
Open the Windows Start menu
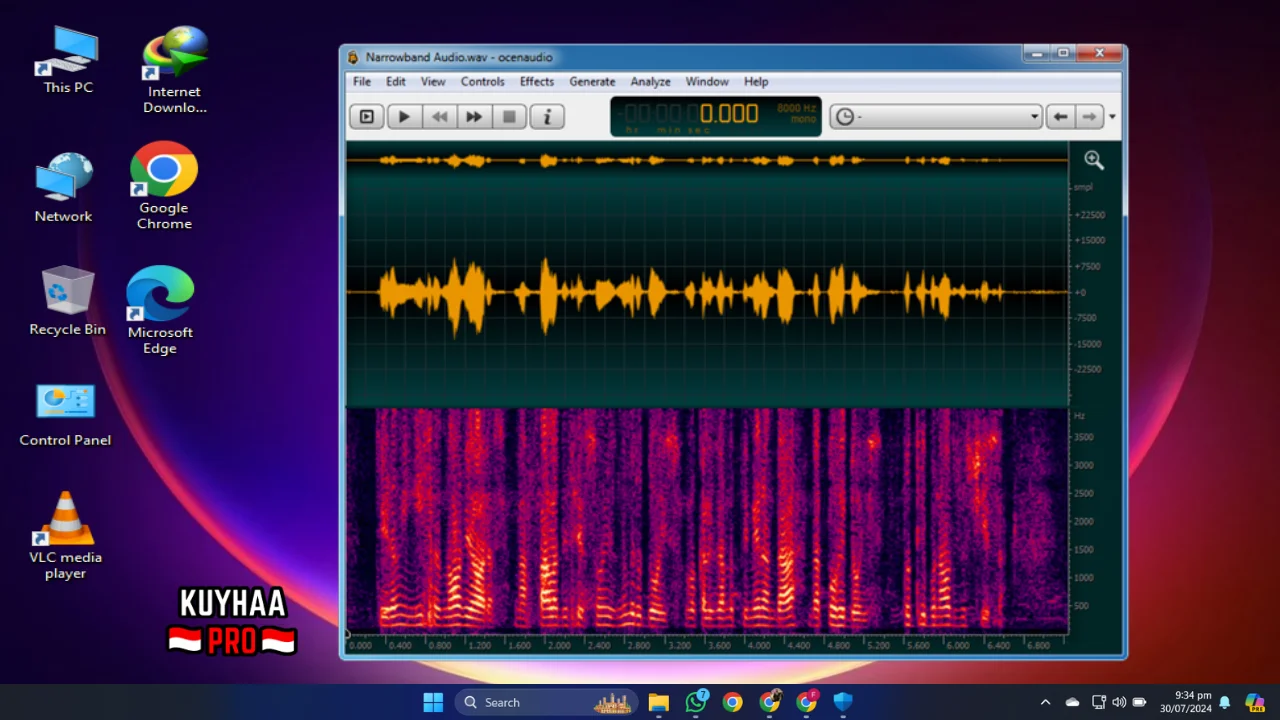point(433,702)
